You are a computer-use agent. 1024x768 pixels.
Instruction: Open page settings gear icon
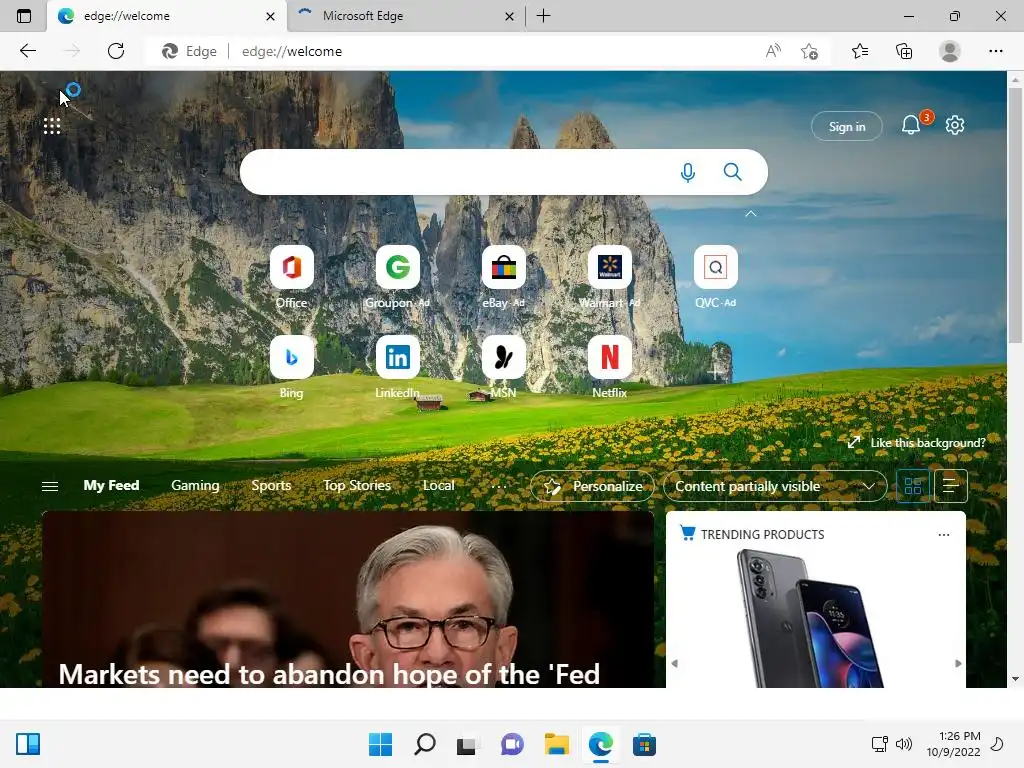955,125
